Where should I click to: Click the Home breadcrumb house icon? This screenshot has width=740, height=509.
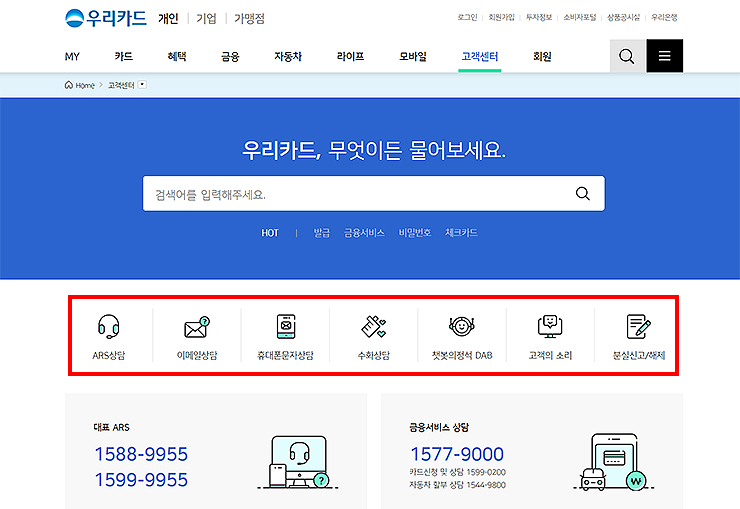point(69,85)
